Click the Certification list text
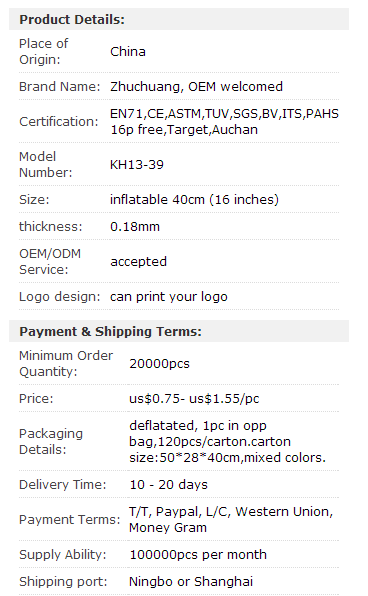 [x=224, y=122]
